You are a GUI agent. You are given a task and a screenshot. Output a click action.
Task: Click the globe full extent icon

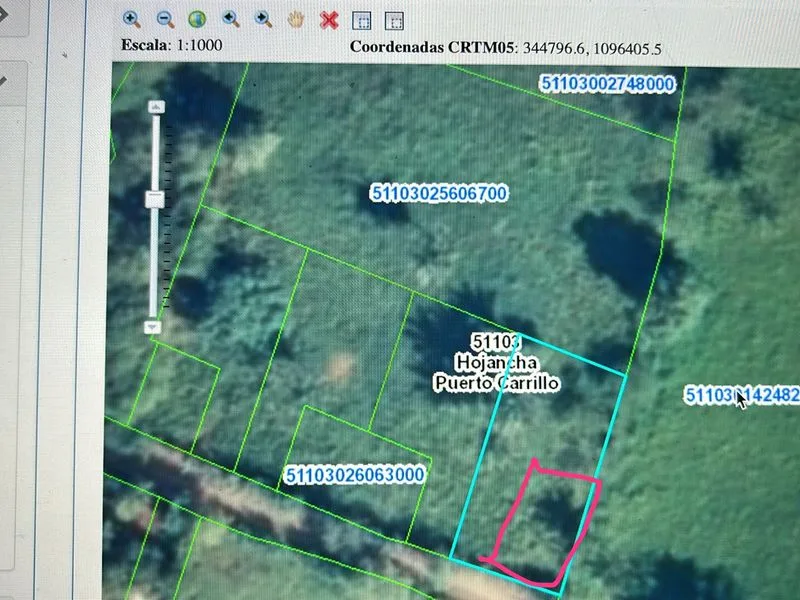pos(197,19)
